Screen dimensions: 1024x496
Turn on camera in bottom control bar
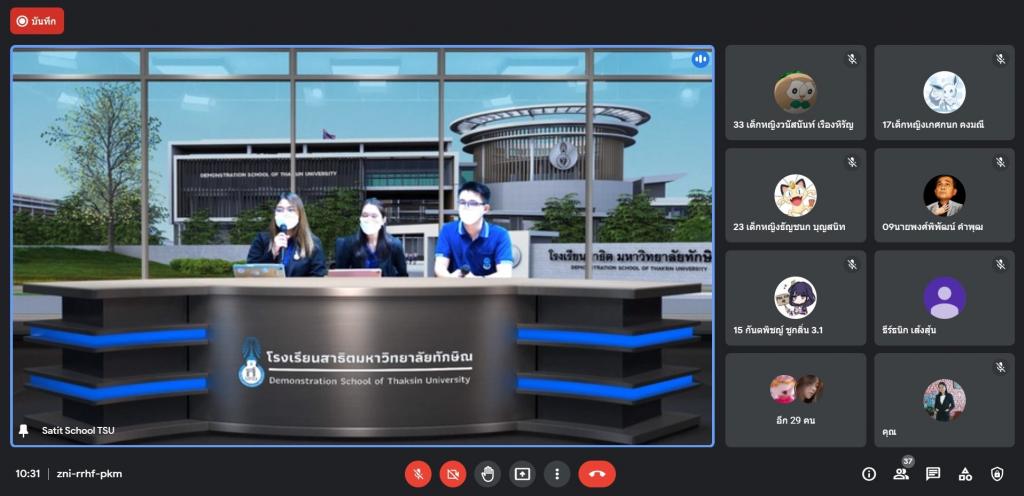tap(453, 474)
